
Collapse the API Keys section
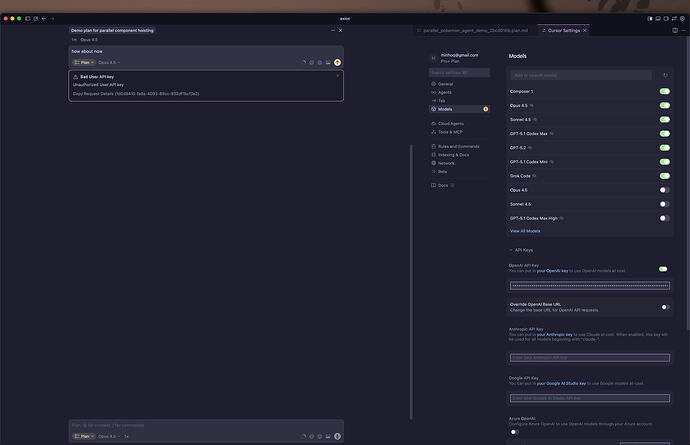coord(521,250)
